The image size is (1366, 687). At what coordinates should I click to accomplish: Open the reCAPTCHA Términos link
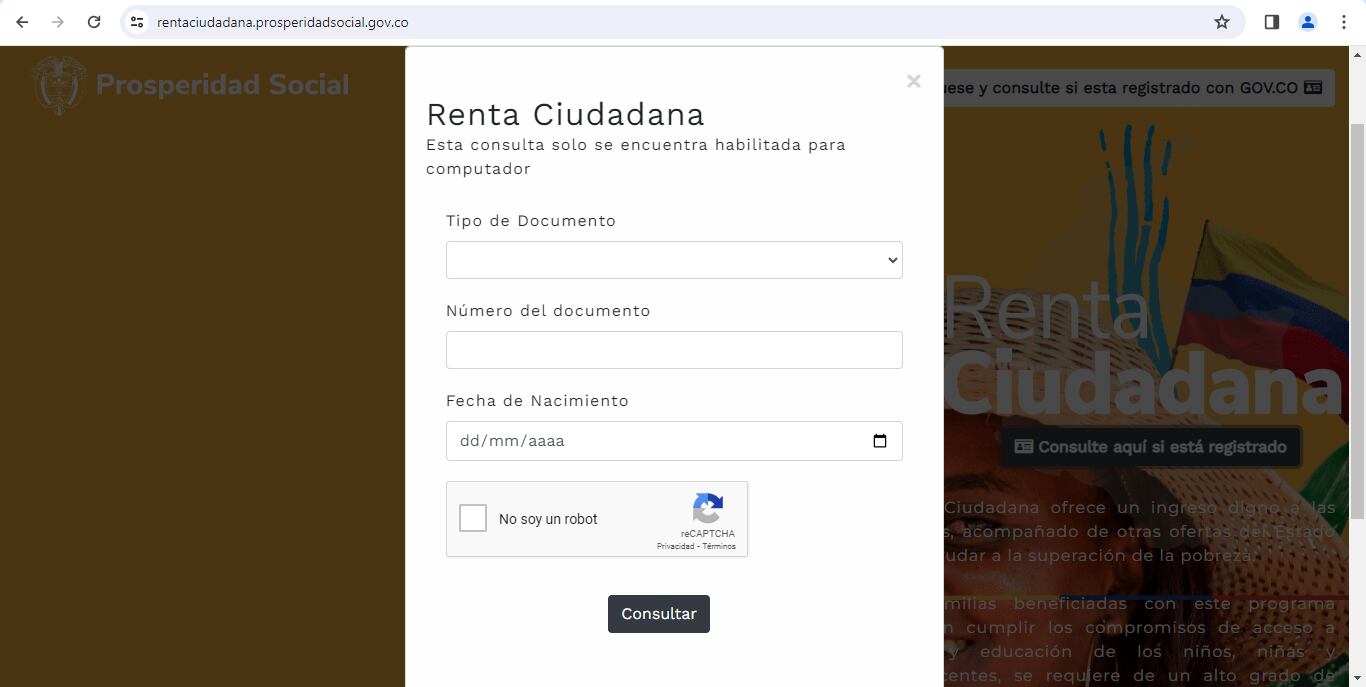[719, 547]
